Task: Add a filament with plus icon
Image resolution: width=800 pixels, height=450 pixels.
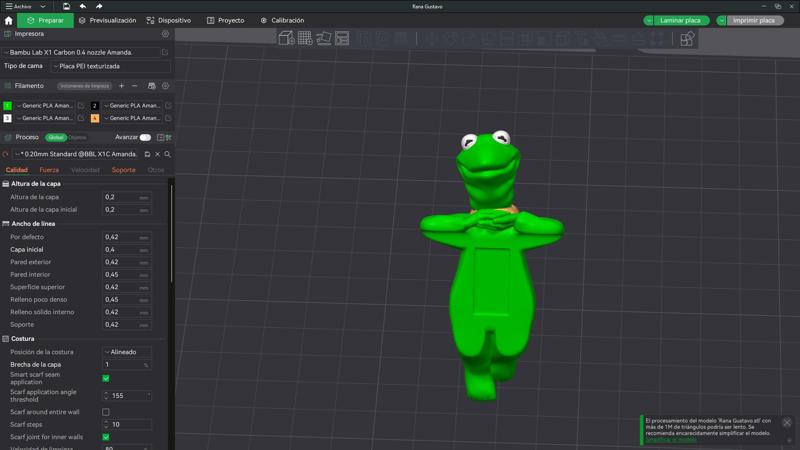Action: (x=121, y=86)
